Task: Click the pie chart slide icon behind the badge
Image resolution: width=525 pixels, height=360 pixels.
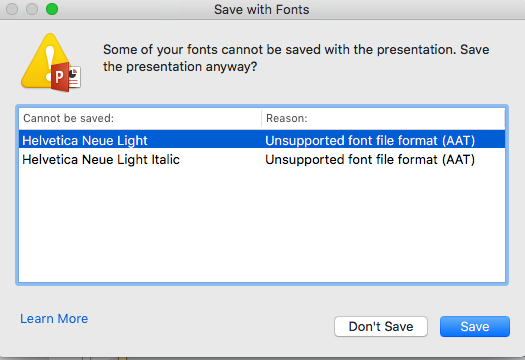Action: coord(74,77)
